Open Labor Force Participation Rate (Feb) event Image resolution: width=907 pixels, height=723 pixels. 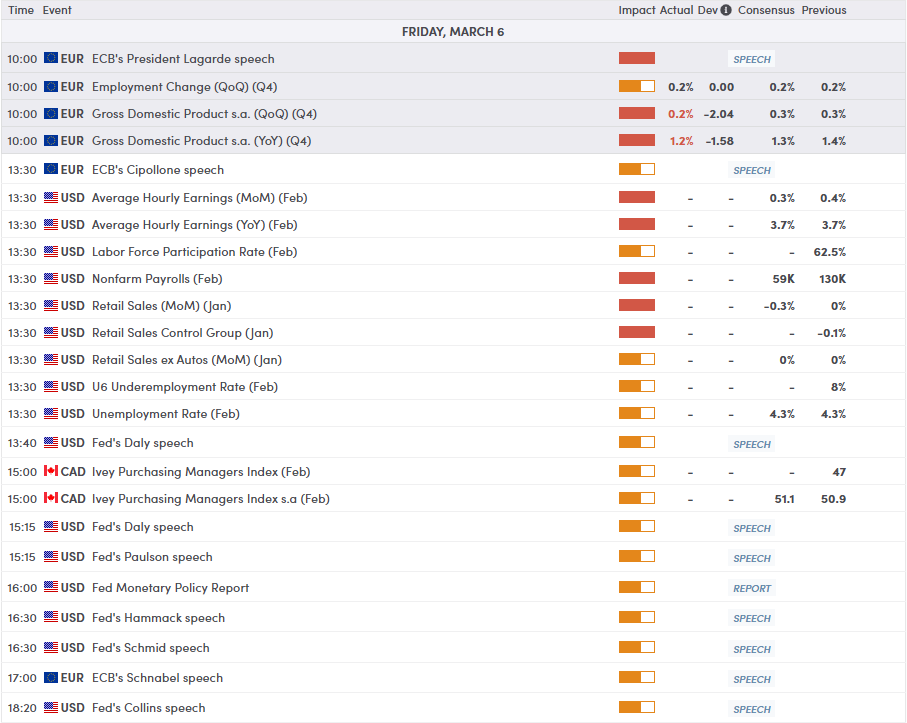[x=194, y=252]
